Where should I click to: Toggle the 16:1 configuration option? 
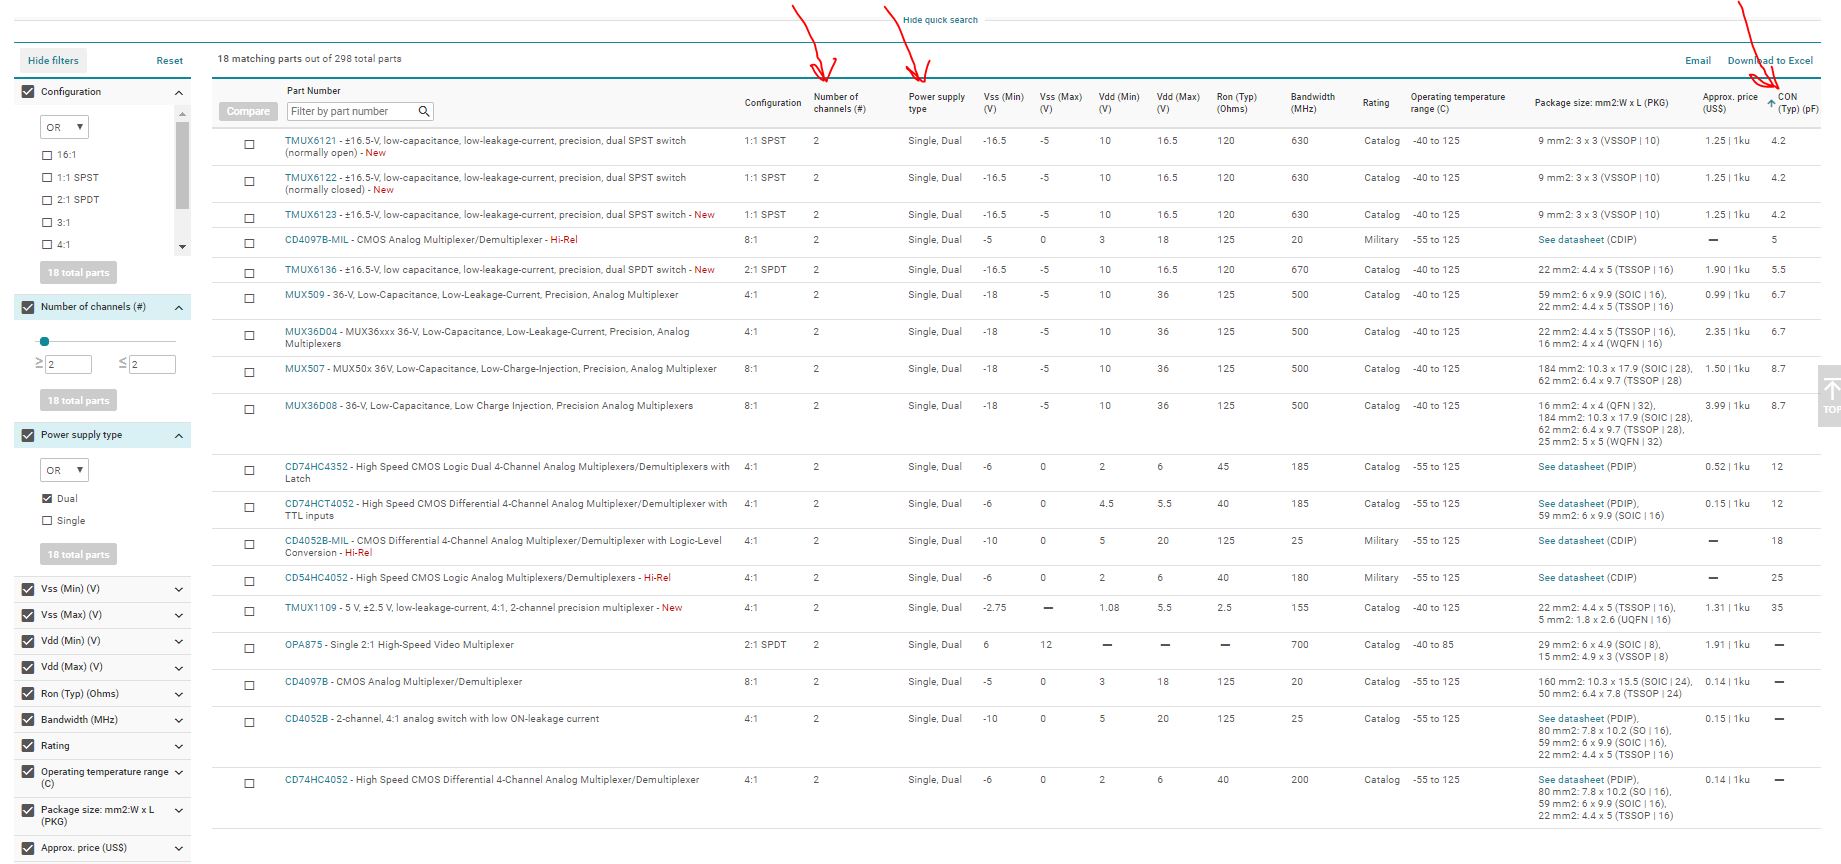click(47, 155)
